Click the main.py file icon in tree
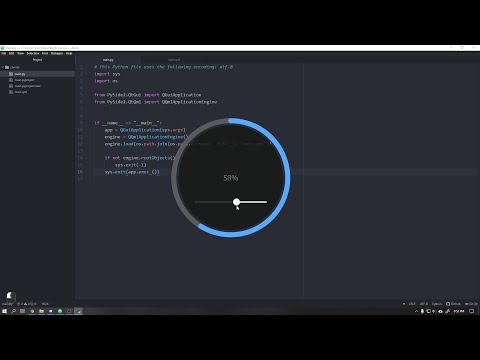480x360 pixels. 11,74
